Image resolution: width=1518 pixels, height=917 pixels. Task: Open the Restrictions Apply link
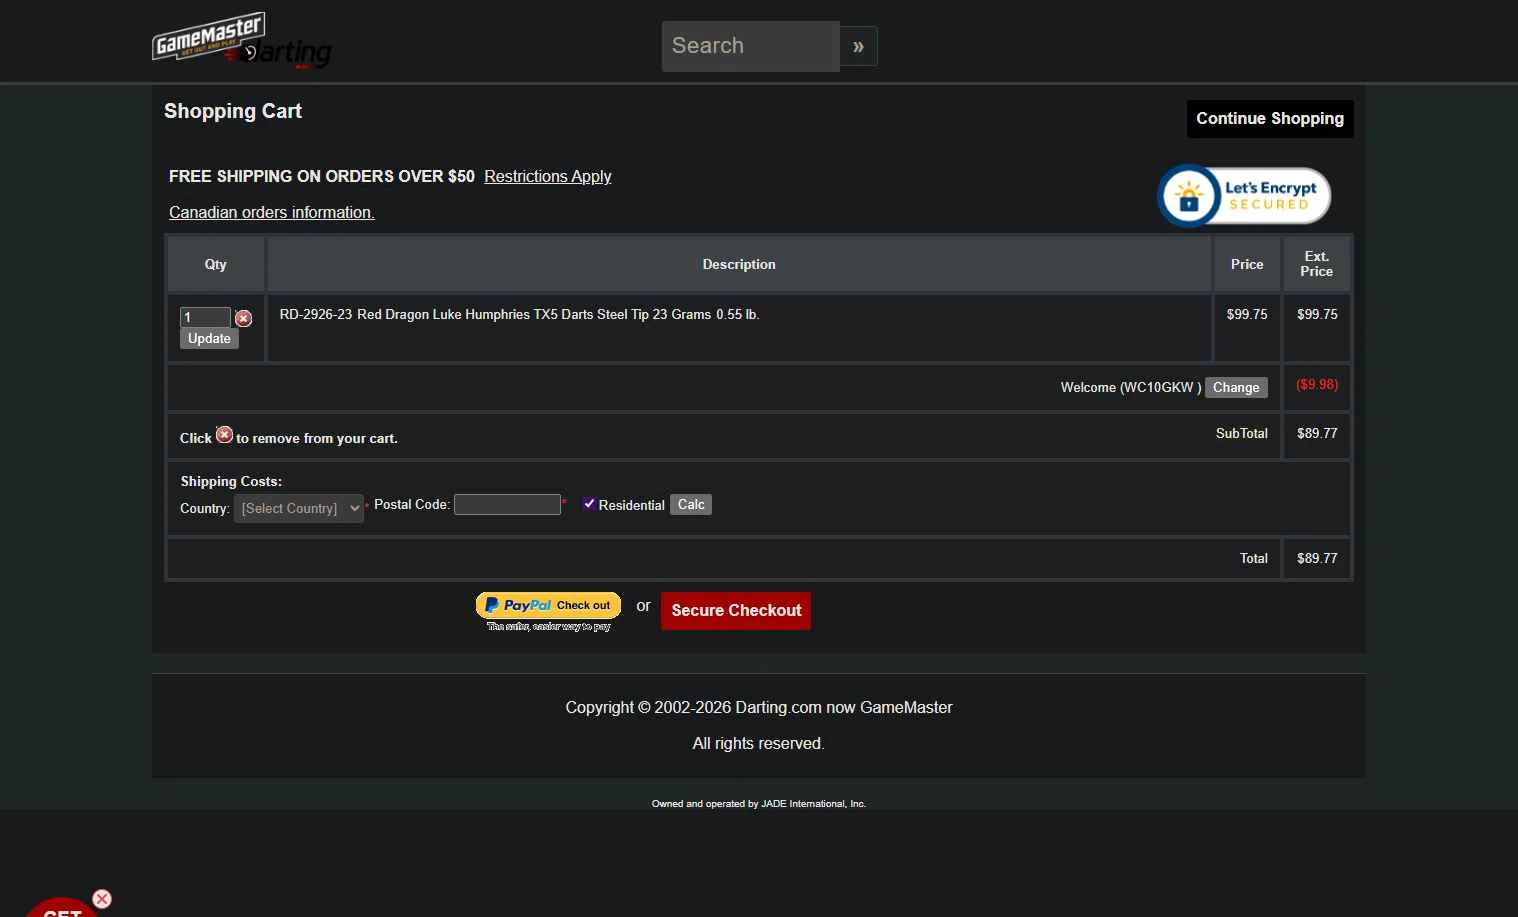coord(547,176)
